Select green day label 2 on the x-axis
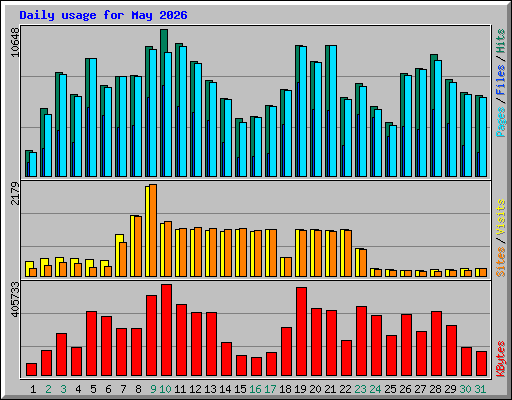Image resolution: width=512 pixels, height=400 pixels. tap(48, 389)
